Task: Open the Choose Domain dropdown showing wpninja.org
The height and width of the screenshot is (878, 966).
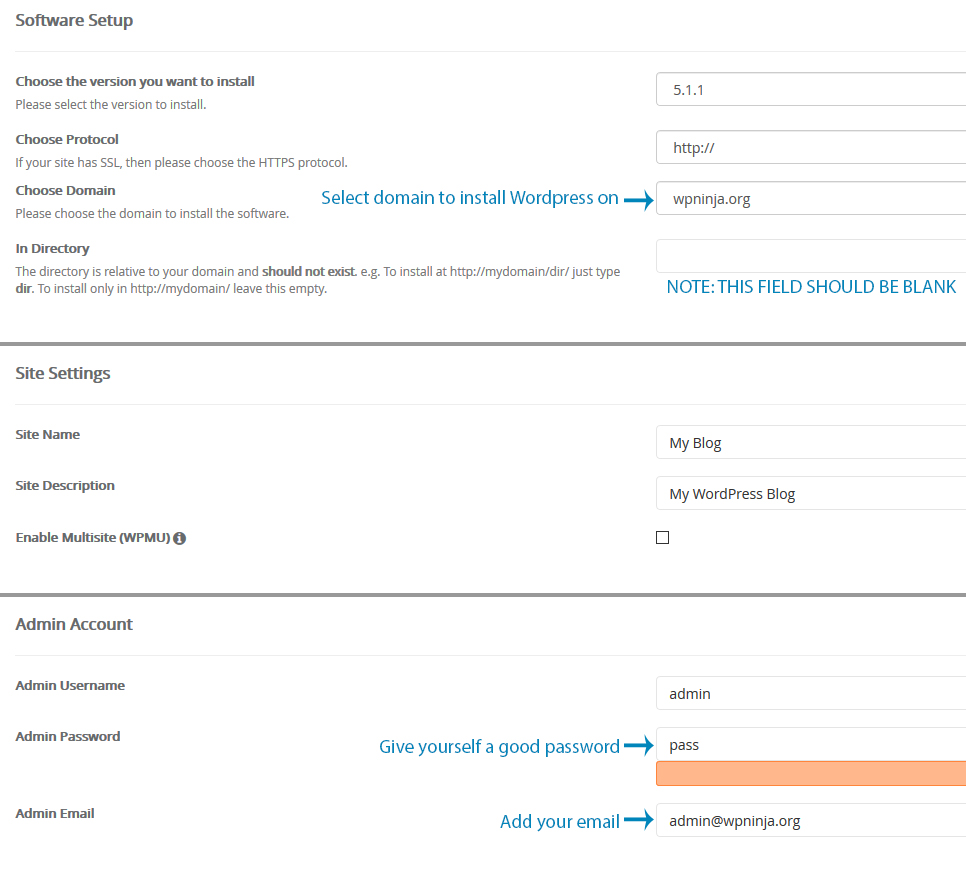Action: [x=810, y=199]
